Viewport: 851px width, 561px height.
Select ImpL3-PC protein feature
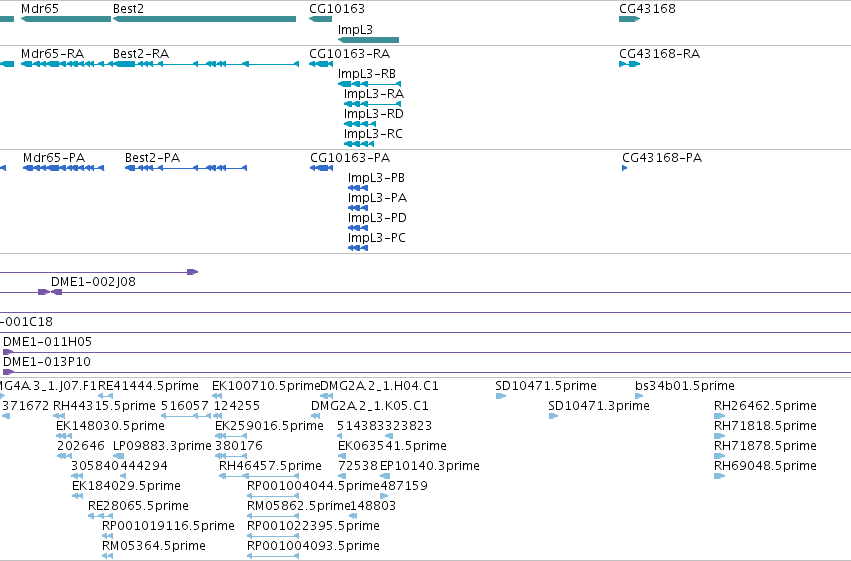[x=358, y=248]
